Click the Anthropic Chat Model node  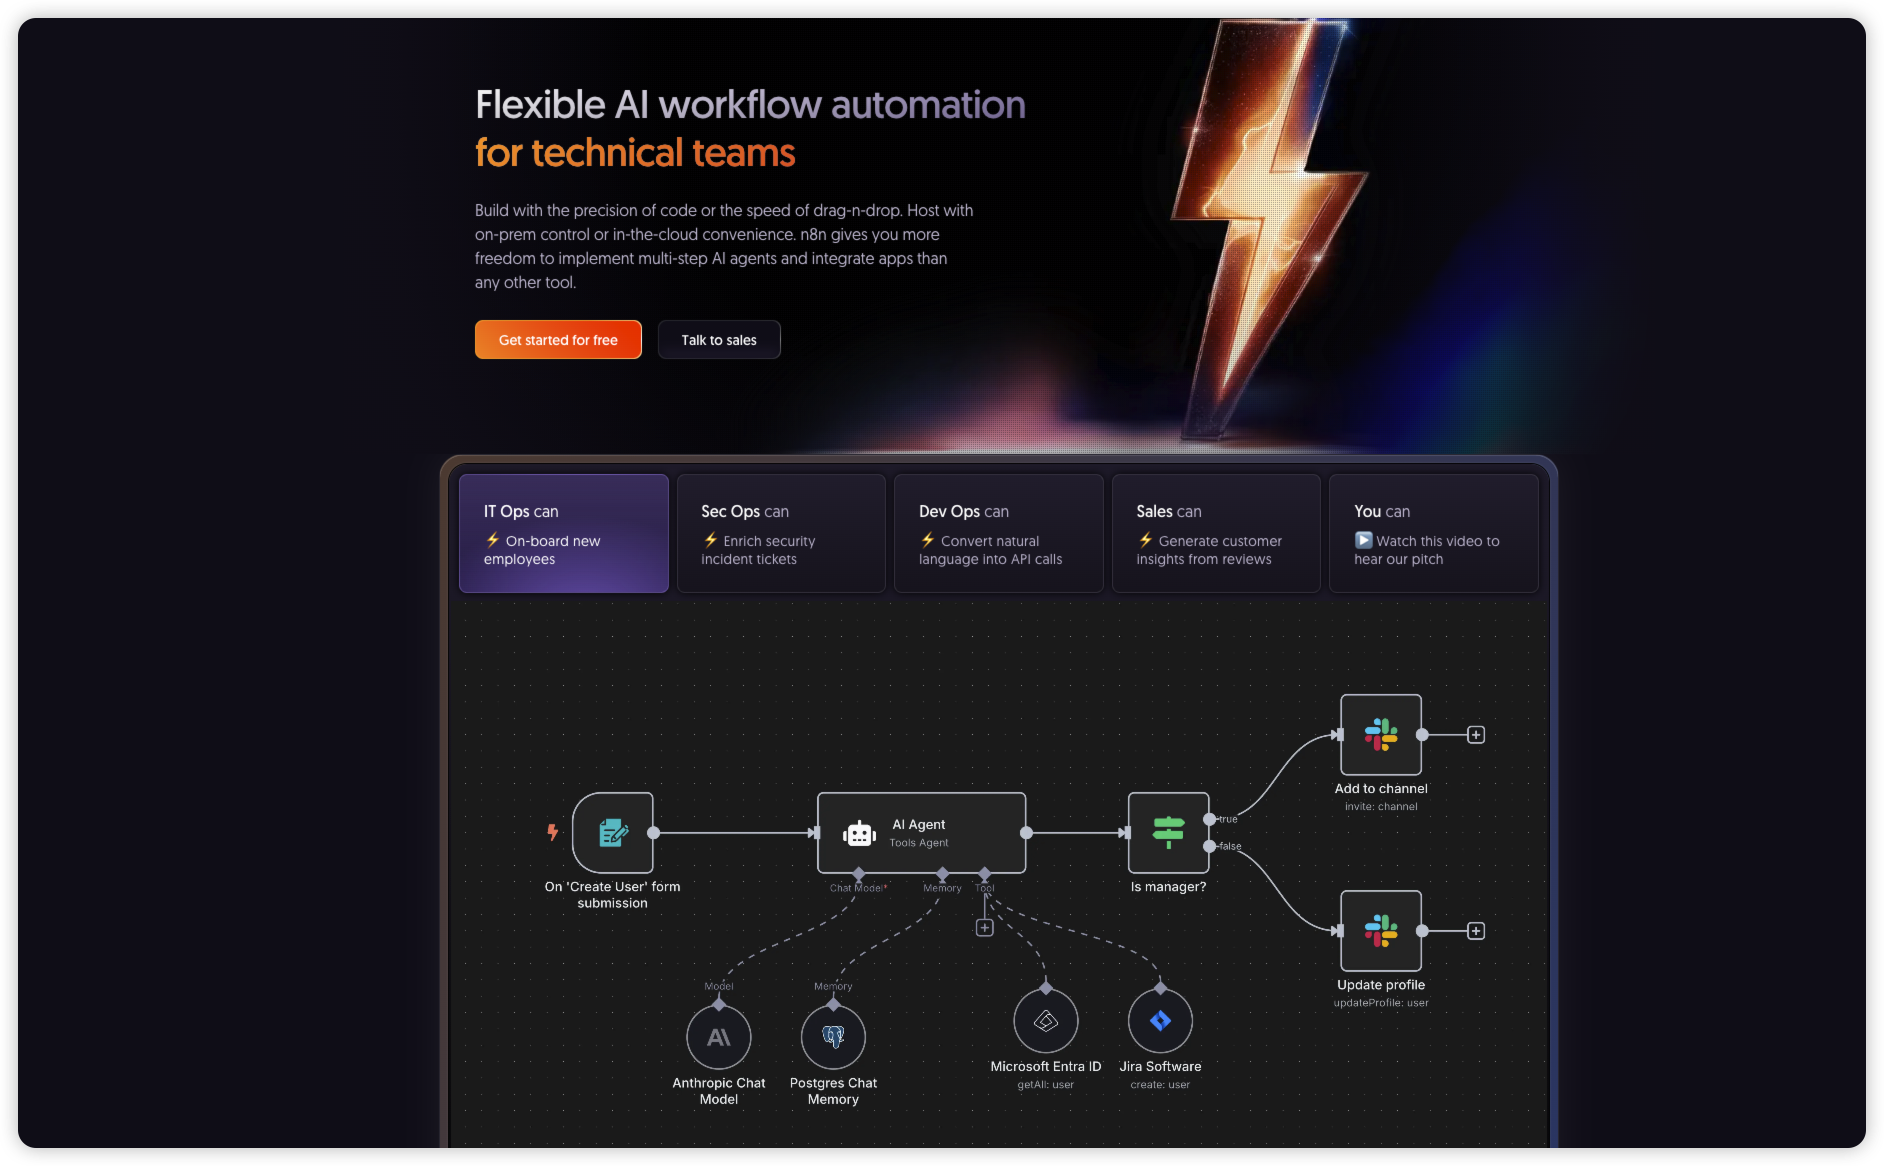click(719, 1038)
